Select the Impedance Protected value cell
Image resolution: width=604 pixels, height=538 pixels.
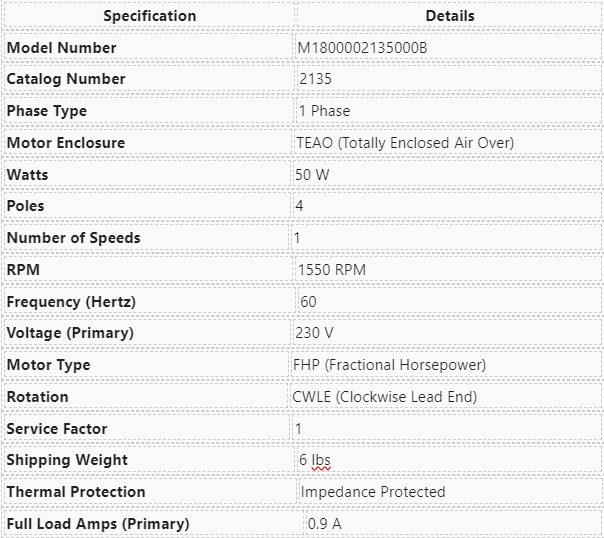(373, 492)
